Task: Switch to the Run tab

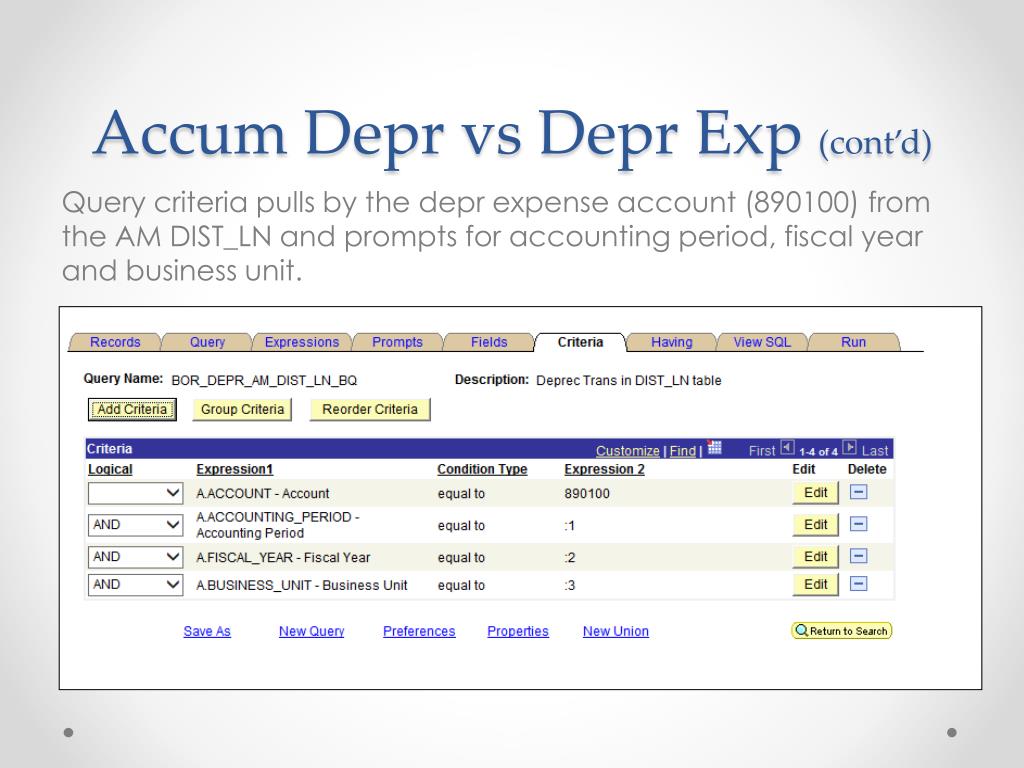Action: click(x=853, y=342)
